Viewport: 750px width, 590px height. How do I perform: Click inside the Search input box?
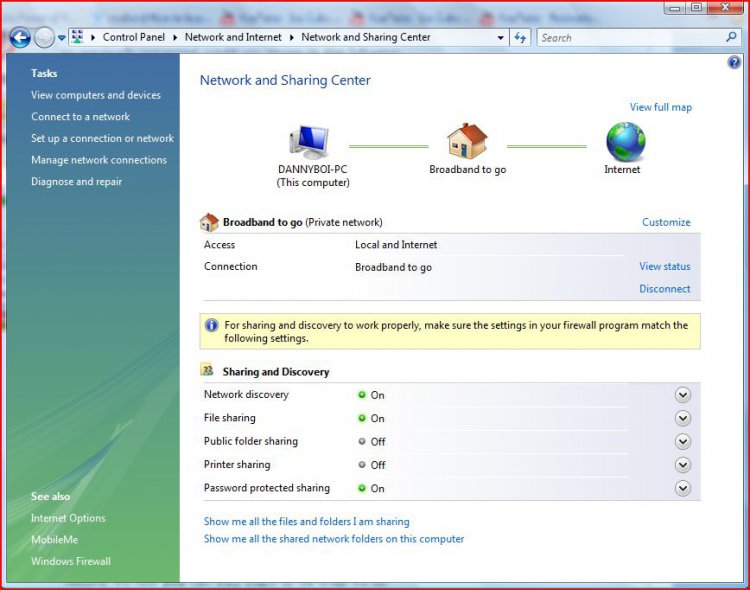[630, 38]
